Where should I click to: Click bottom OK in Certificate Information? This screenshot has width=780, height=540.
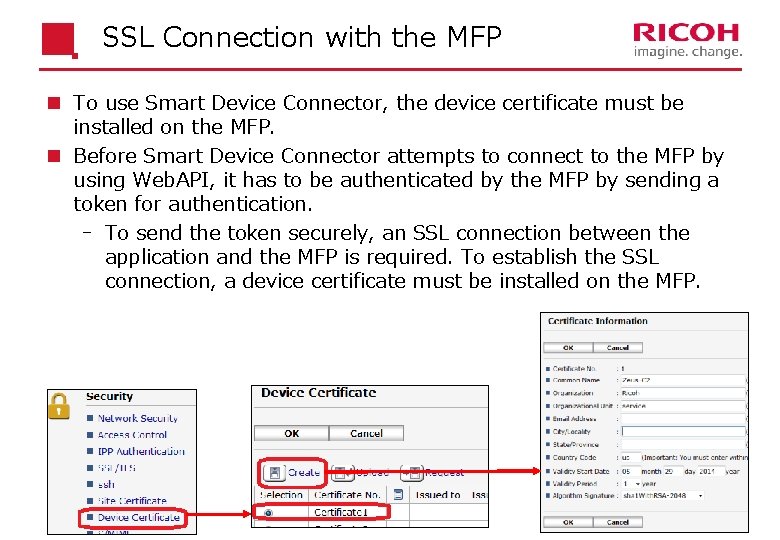(568, 522)
